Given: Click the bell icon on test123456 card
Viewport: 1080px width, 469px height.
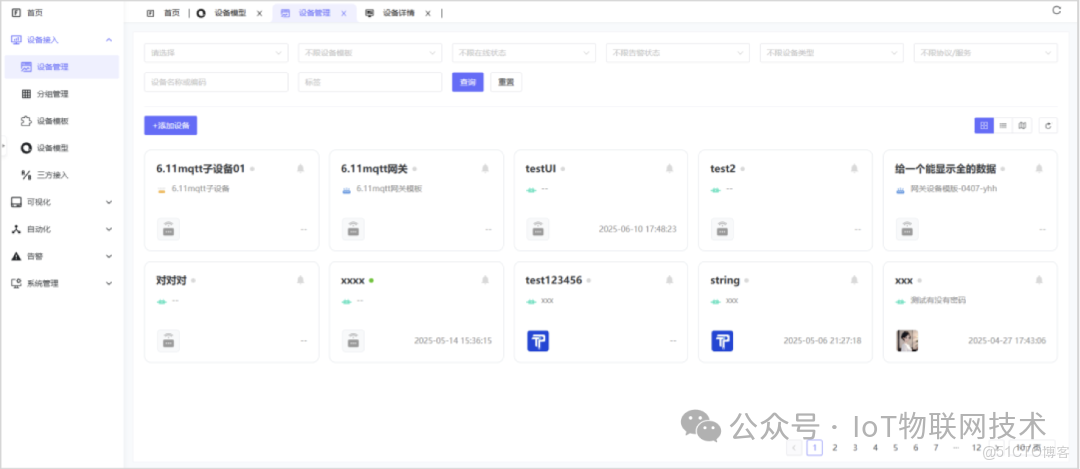Looking at the screenshot, I should (x=669, y=280).
